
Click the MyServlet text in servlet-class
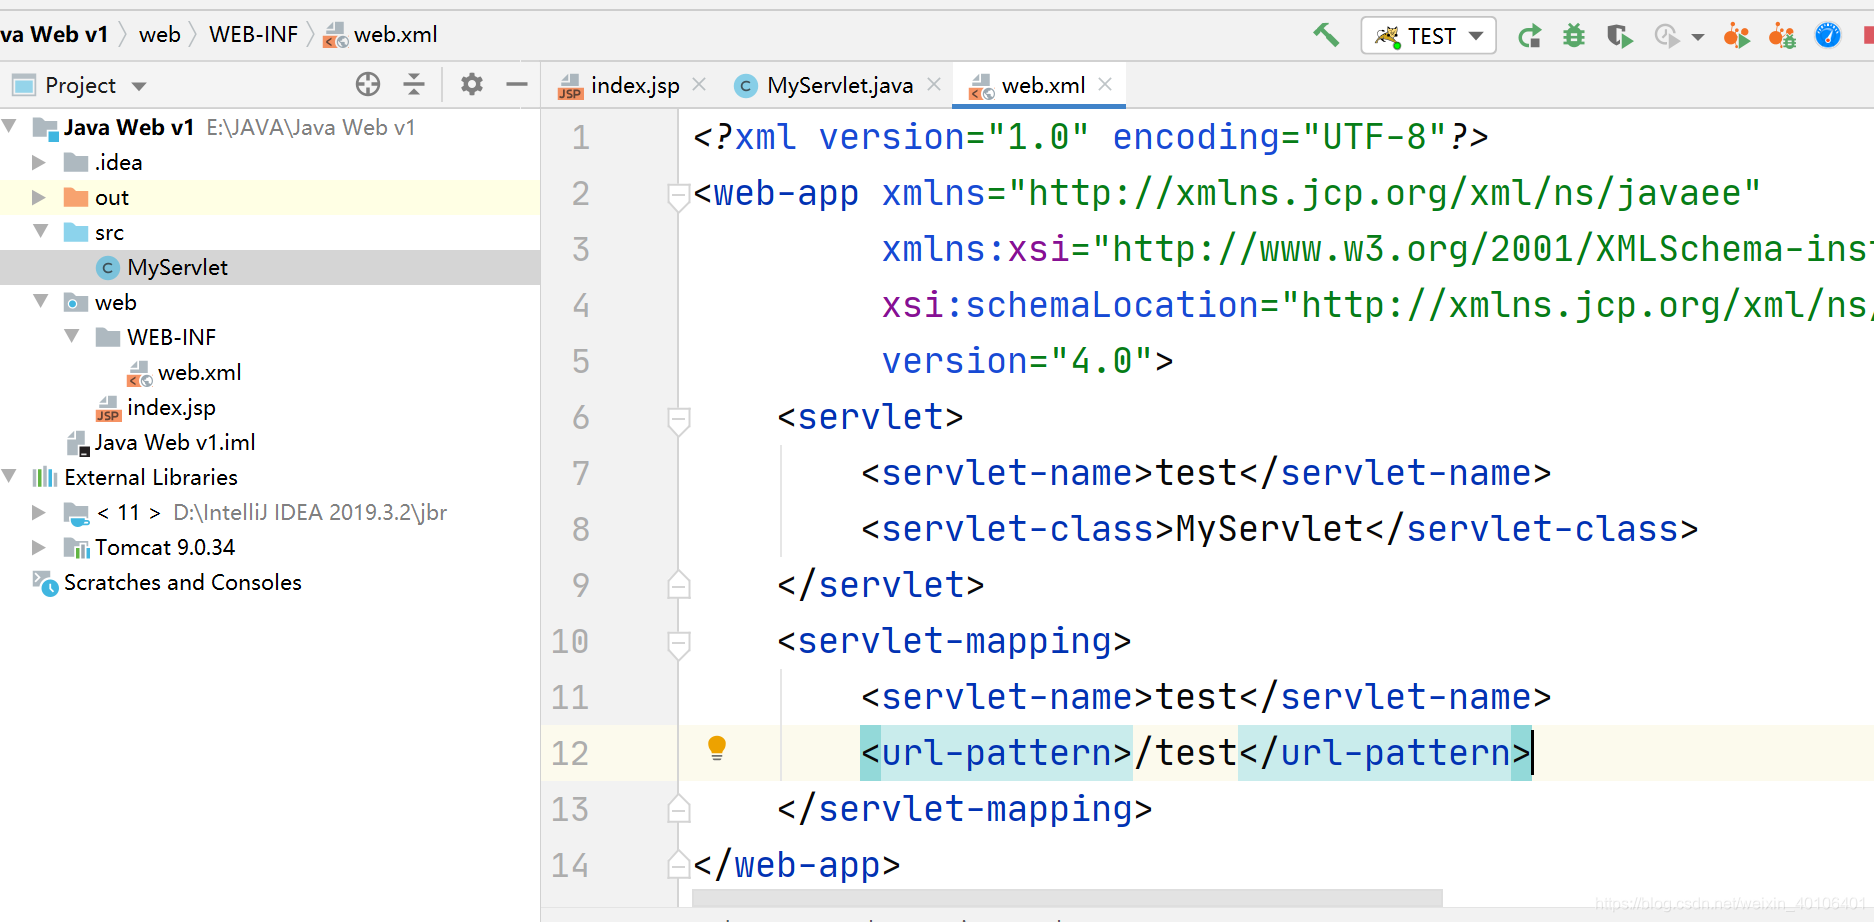(1270, 529)
